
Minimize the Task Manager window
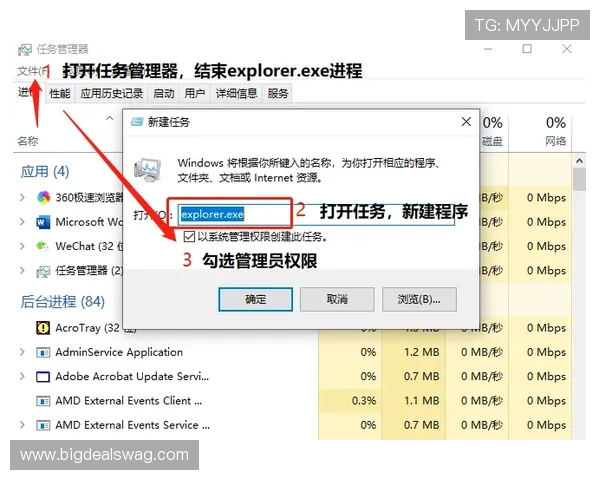coord(488,49)
